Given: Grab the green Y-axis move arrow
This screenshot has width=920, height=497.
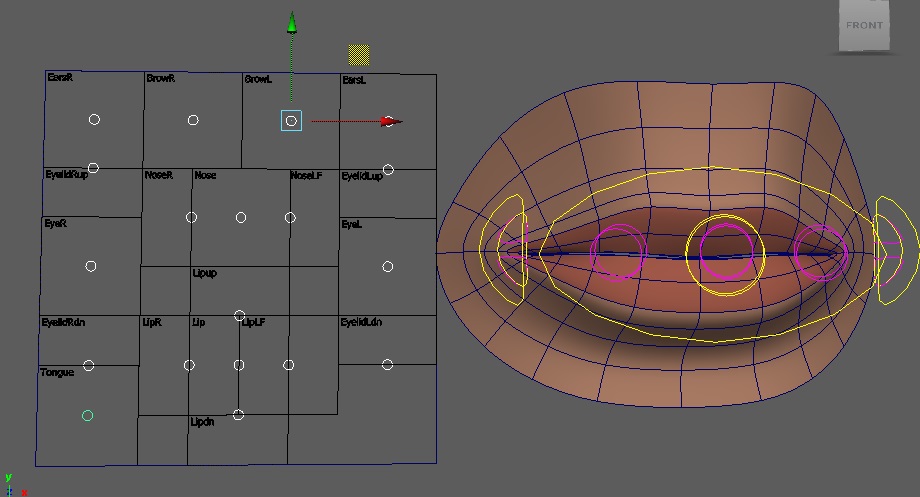Looking at the screenshot, I should [292, 23].
